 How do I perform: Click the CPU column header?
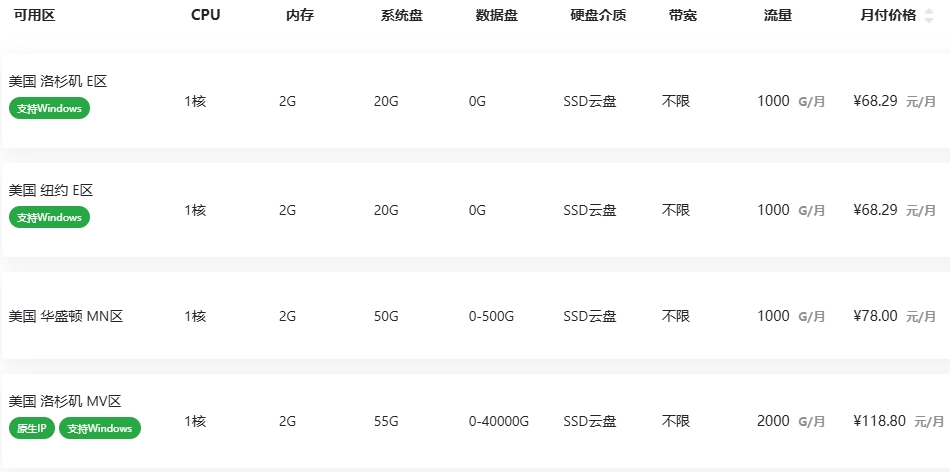point(206,16)
